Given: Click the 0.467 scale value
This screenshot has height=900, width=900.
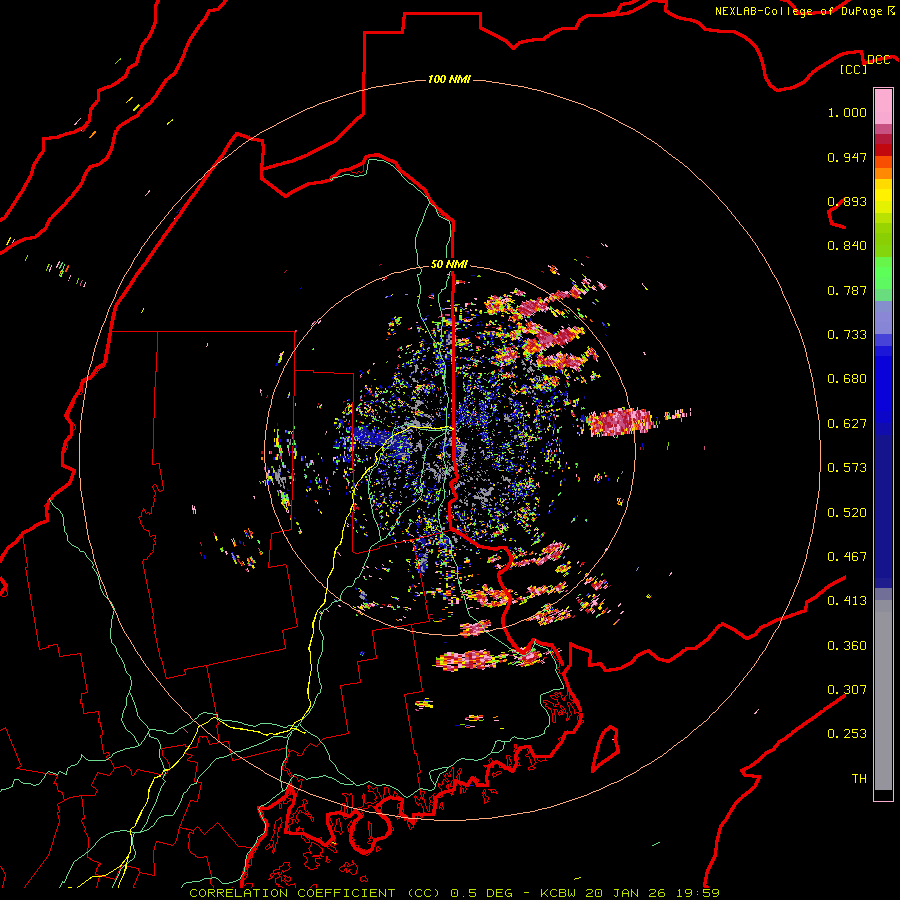Looking at the screenshot, I should tap(847, 557).
